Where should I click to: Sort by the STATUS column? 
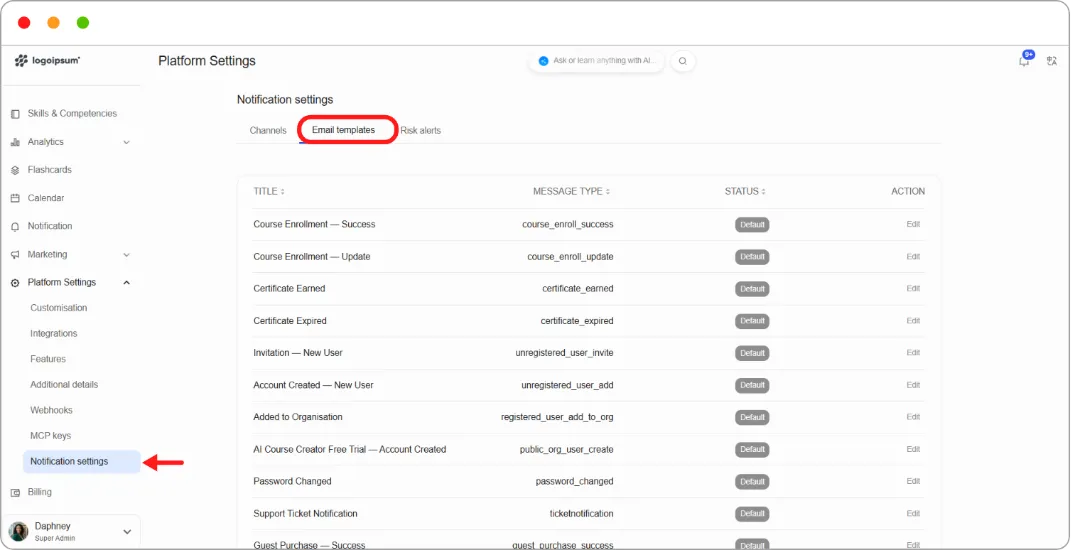pyautogui.click(x=745, y=191)
